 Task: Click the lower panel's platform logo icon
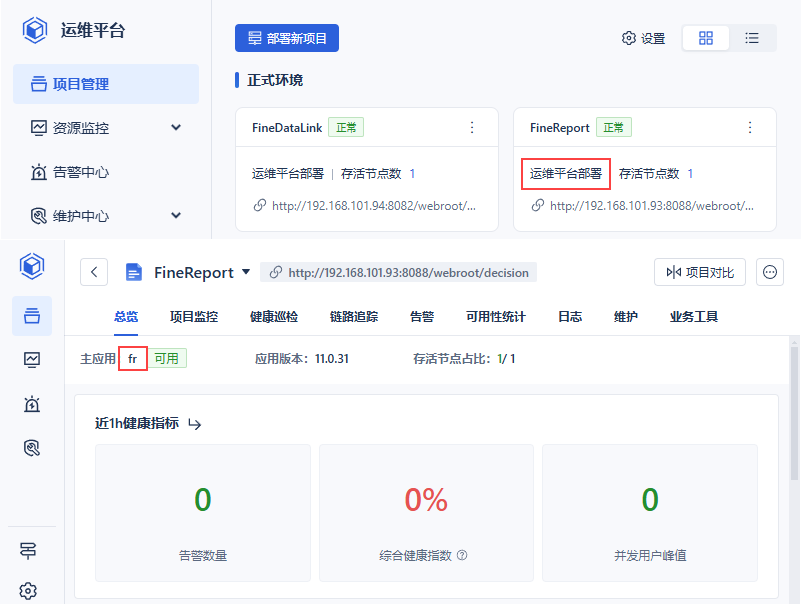tap(32, 266)
